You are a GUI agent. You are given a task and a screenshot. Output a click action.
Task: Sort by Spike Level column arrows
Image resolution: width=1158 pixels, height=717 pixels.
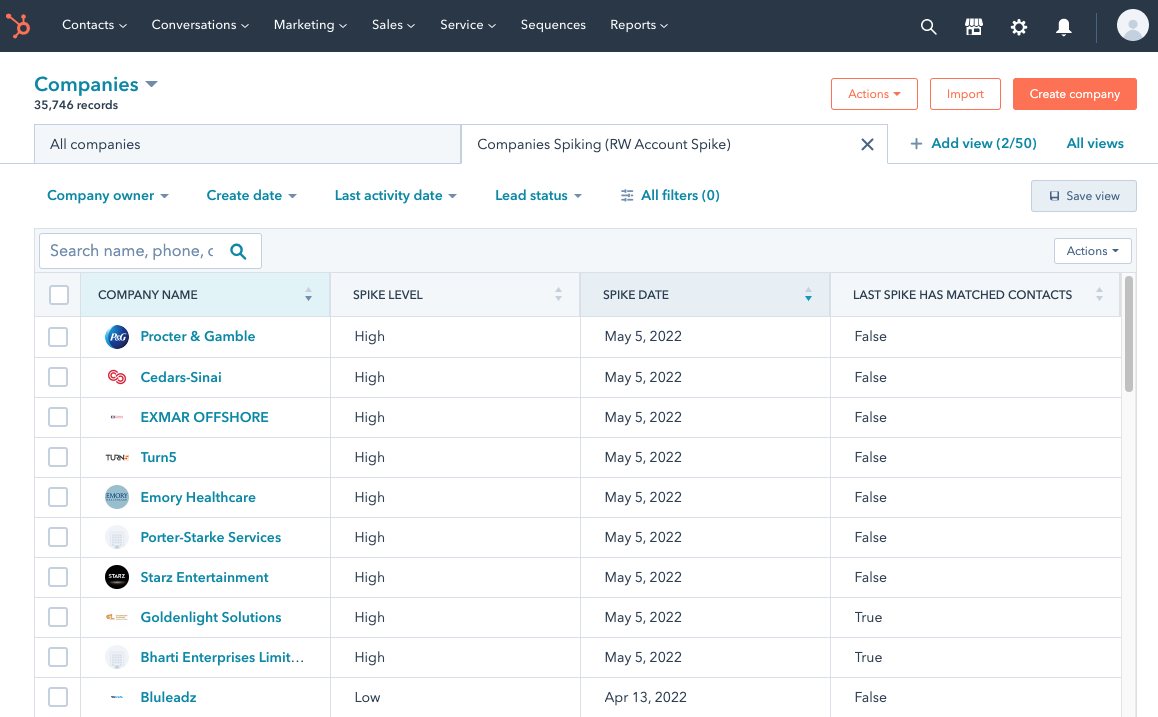(x=558, y=295)
